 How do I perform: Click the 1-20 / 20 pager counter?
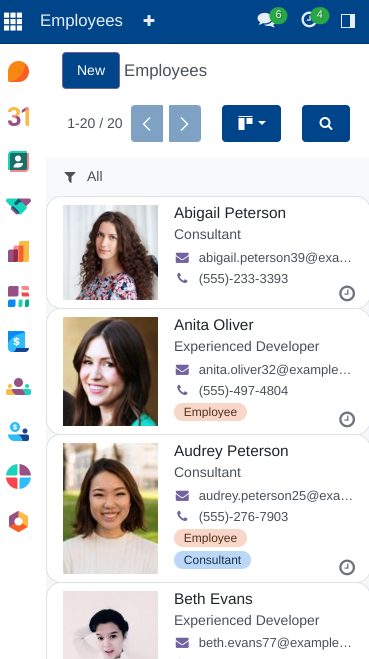pos(95,124)
